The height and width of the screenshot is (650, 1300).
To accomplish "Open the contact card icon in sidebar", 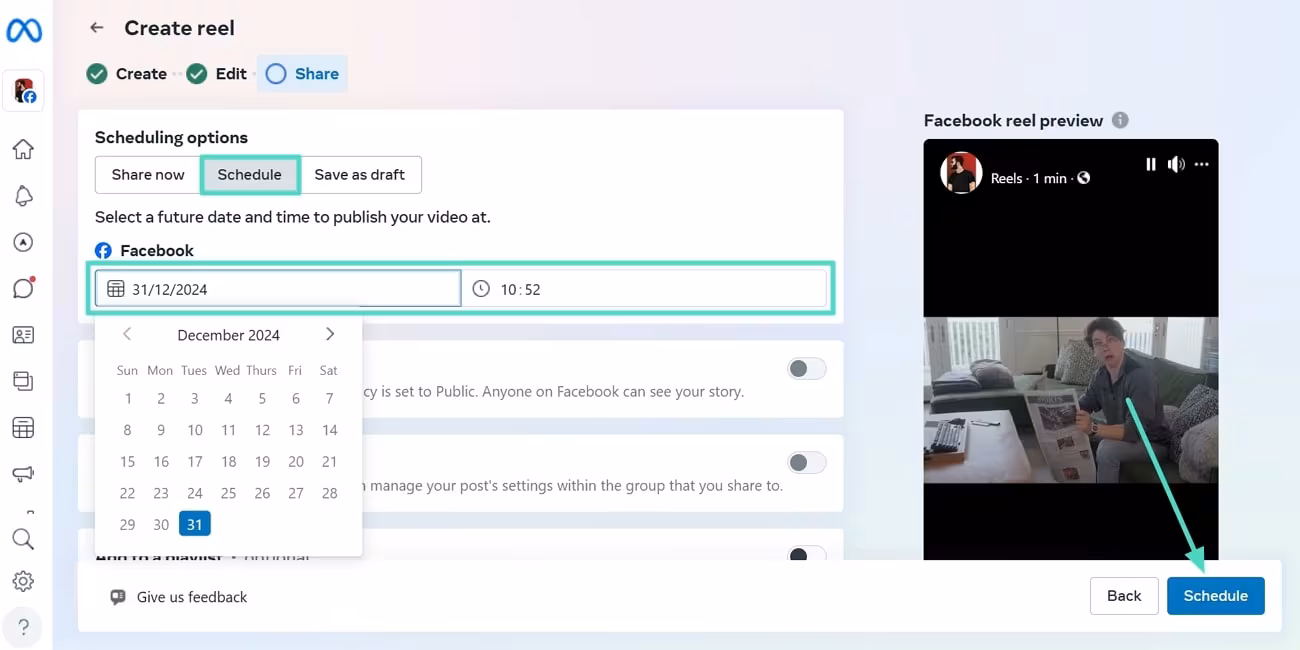I will pyautogui.click(x=23, y=335).
